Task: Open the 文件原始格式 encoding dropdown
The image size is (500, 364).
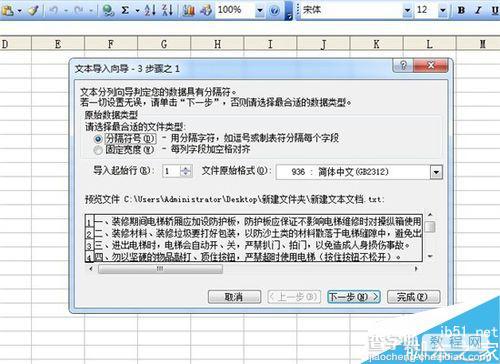Action: [x=436, y=172]
